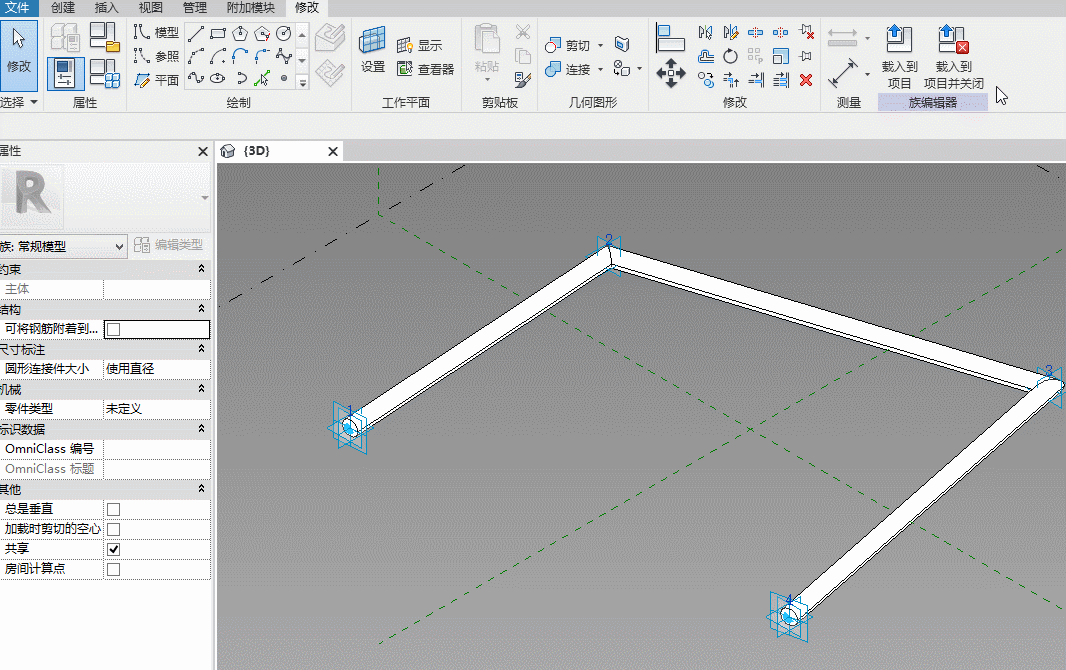Click the 零件类型 value field
This screenshot has width=1066, height=670.
(156, 409)
